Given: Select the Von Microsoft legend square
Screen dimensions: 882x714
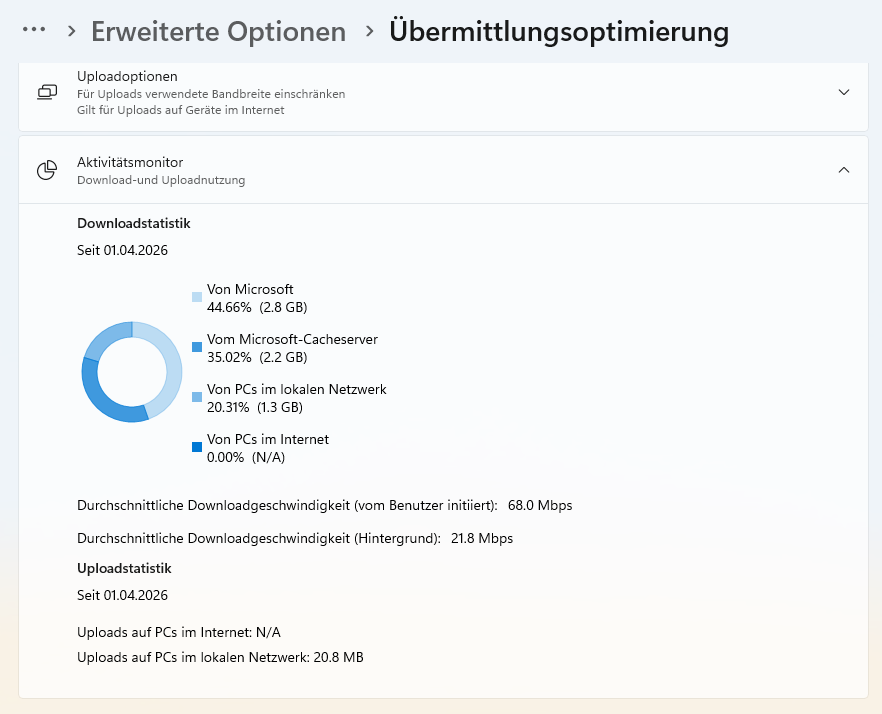Looking at the screenshot, I should click(x=196, y=297).
